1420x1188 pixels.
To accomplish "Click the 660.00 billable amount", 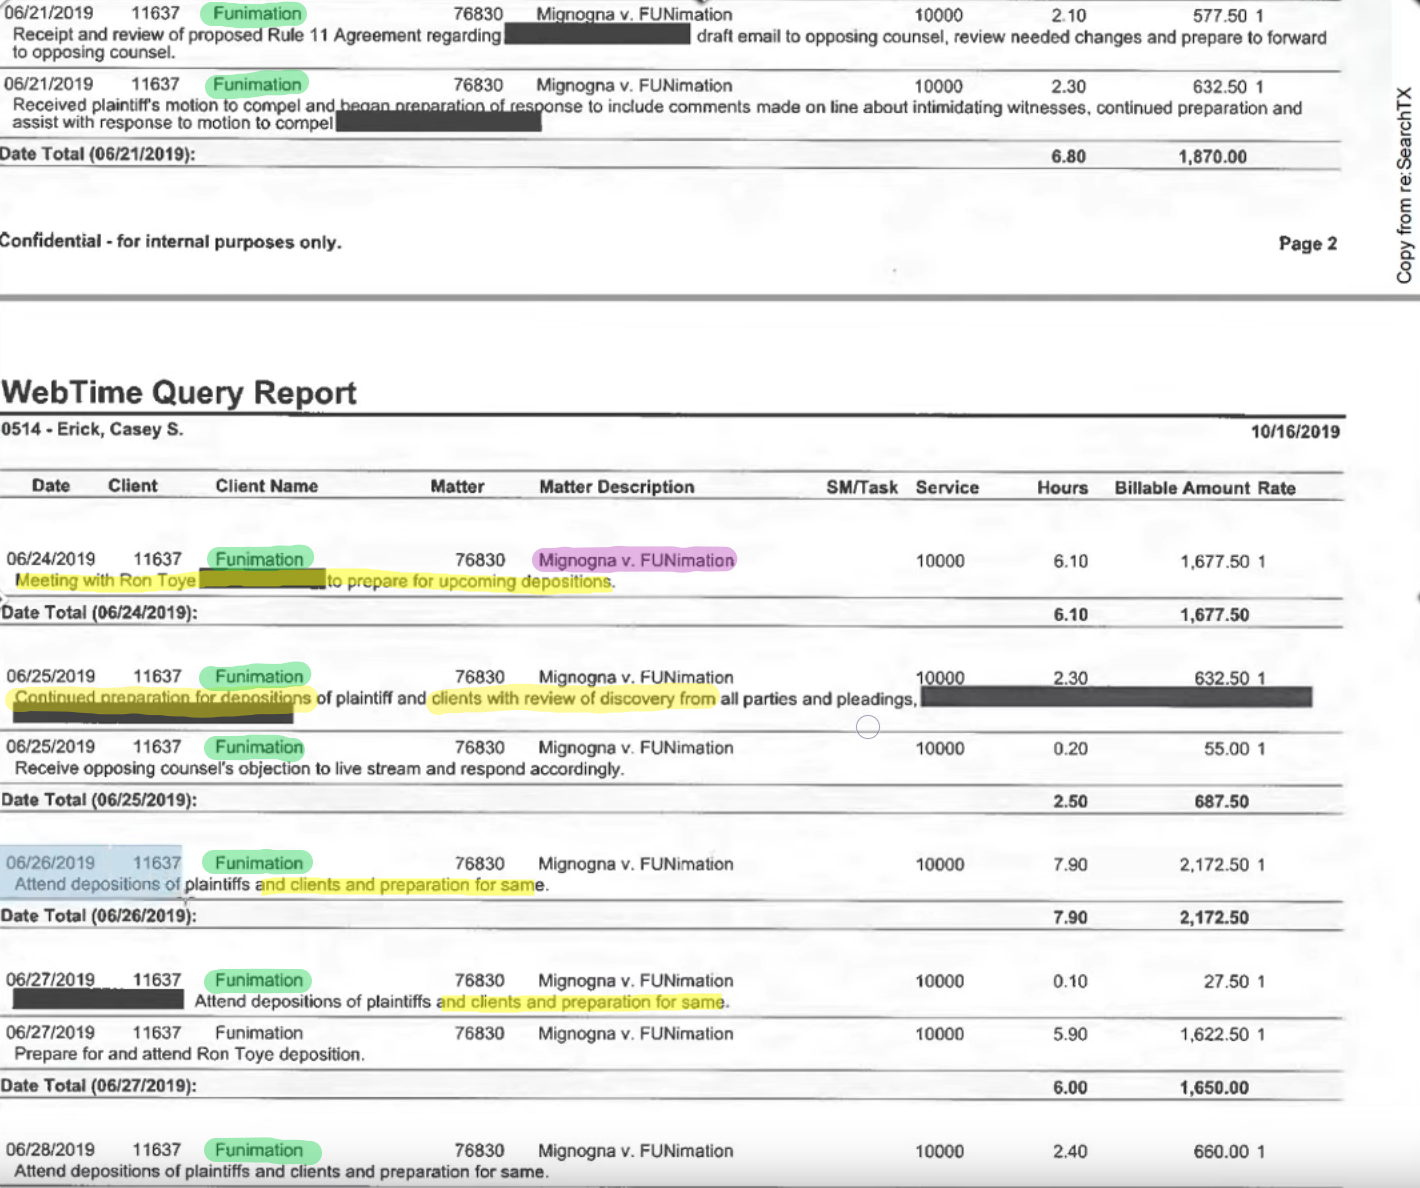I will coord(1221,1151).
